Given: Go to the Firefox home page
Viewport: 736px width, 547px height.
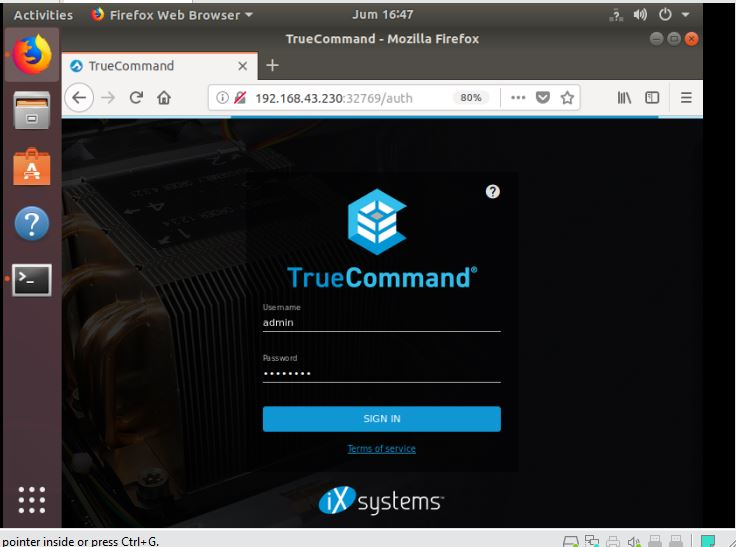Looking at the screenshot, I should 164,98.
